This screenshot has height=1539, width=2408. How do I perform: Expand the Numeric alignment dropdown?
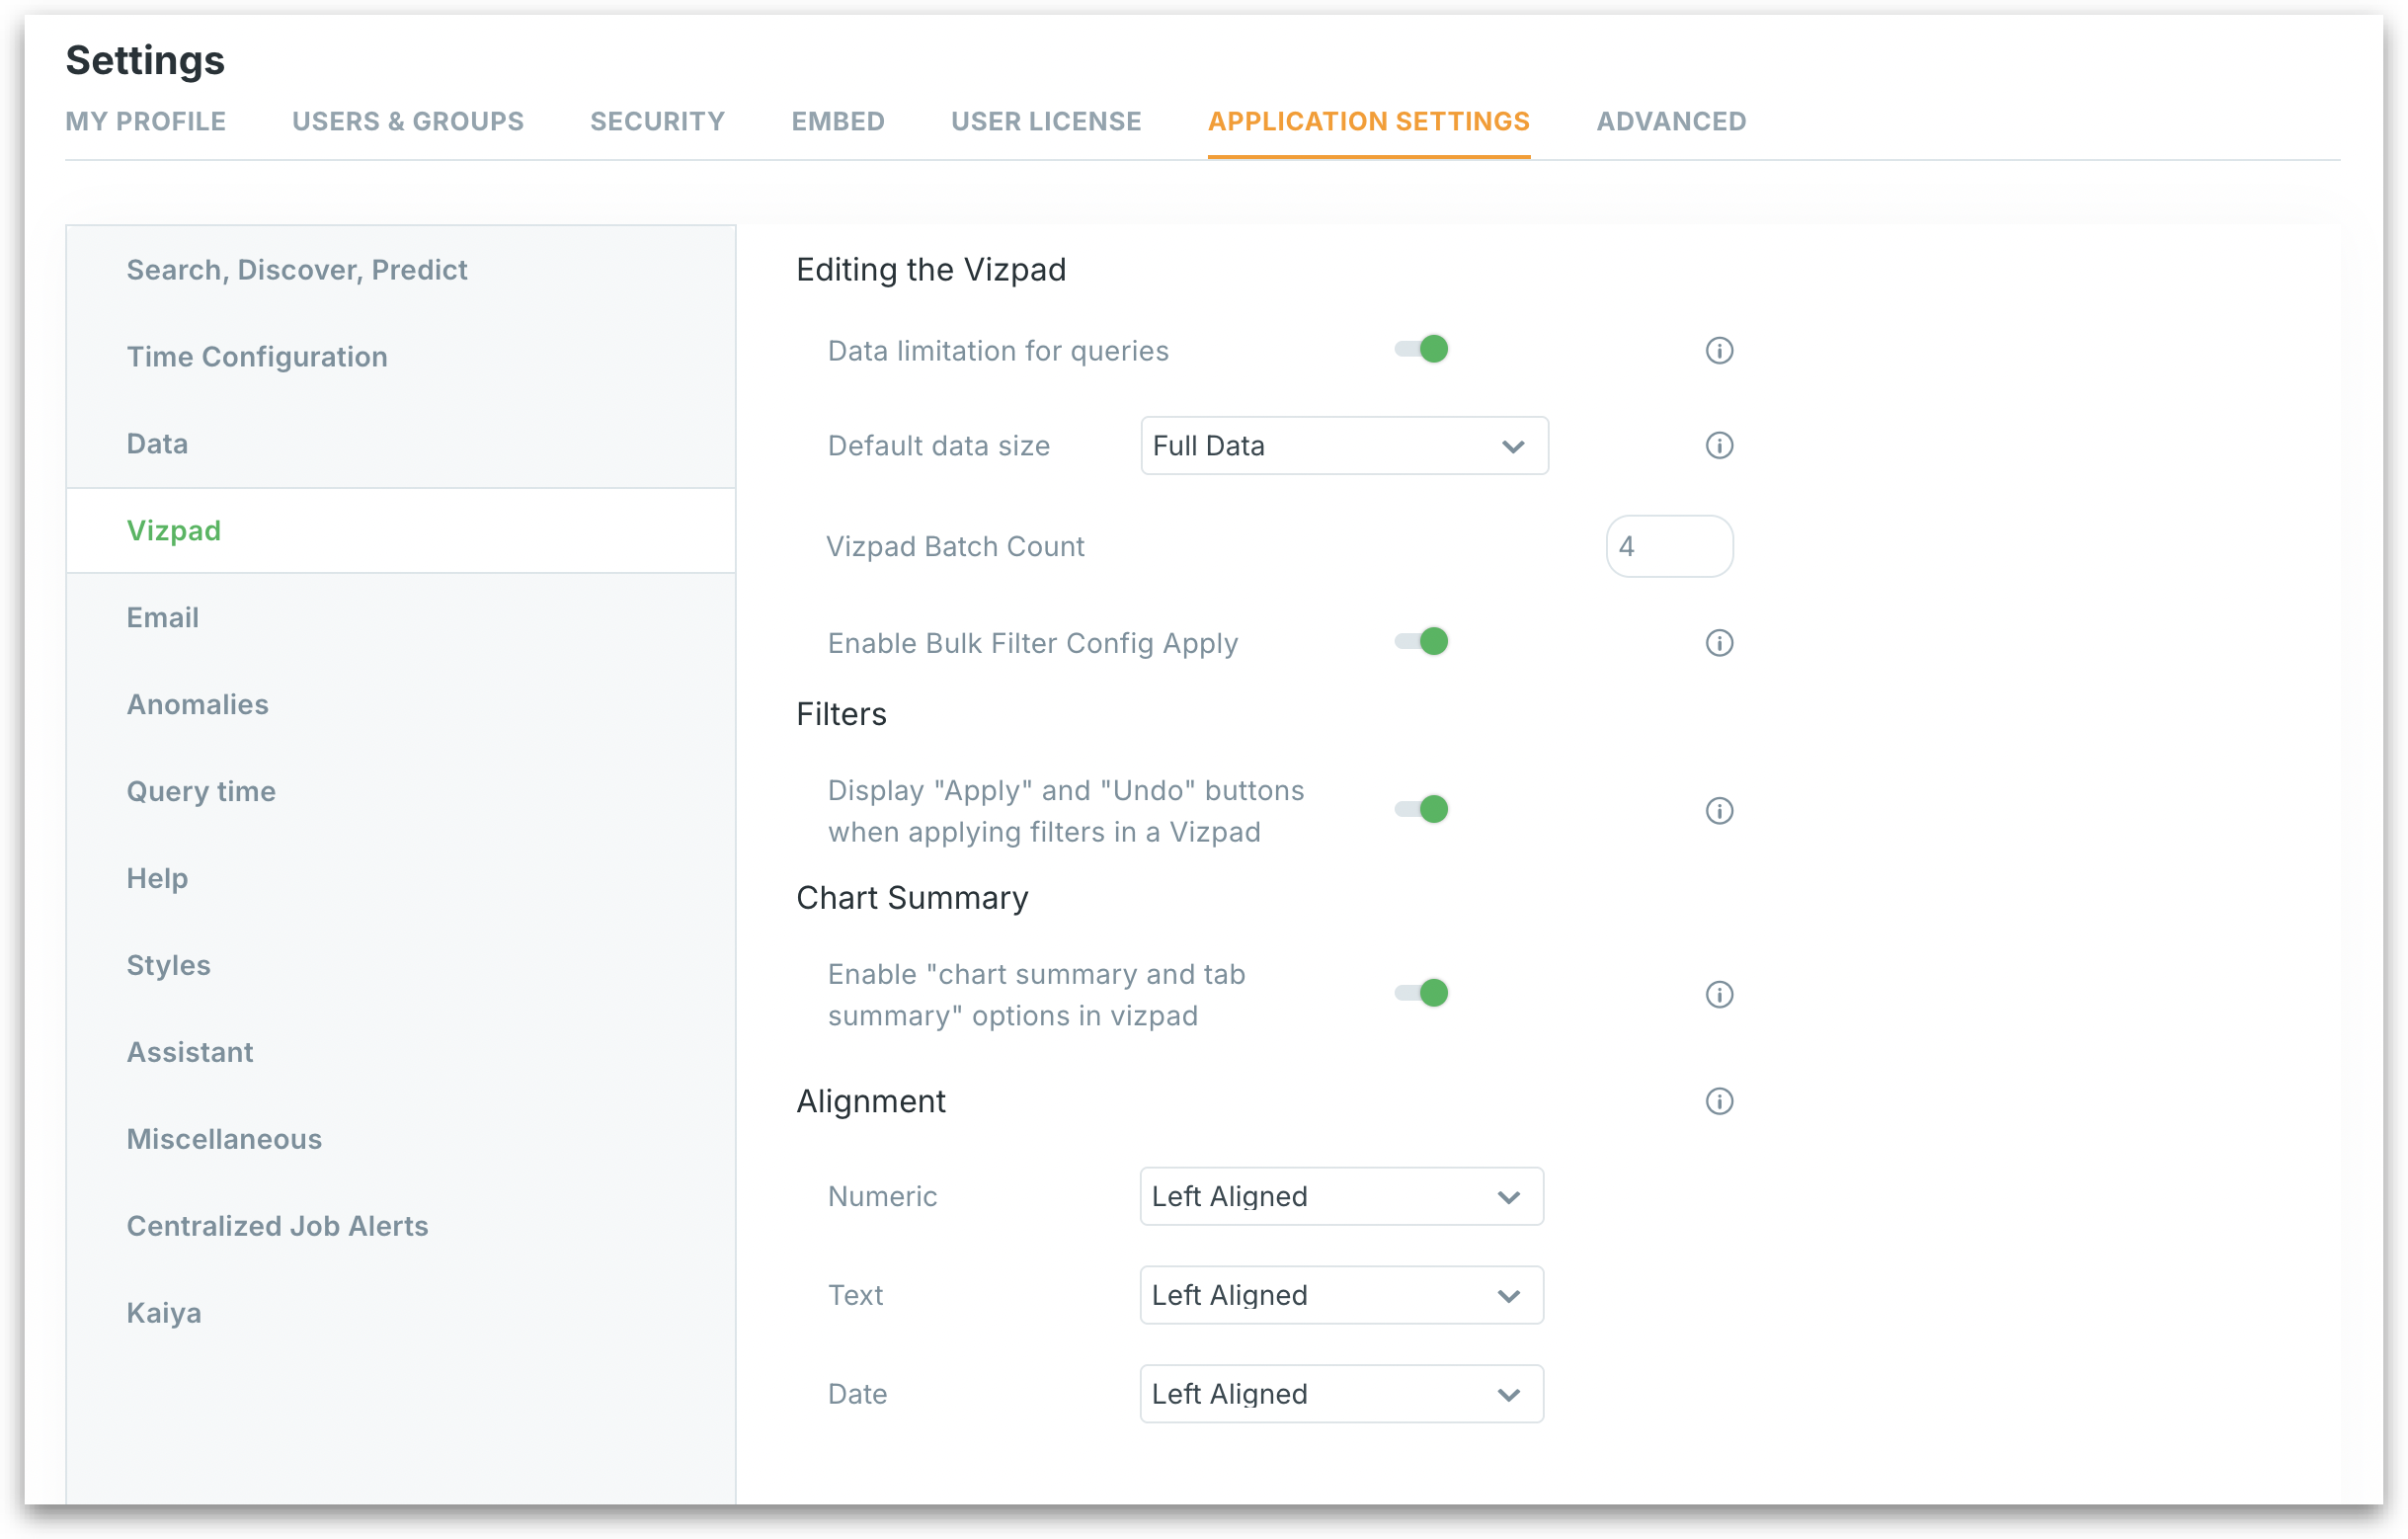(x=1341, y=1197)
